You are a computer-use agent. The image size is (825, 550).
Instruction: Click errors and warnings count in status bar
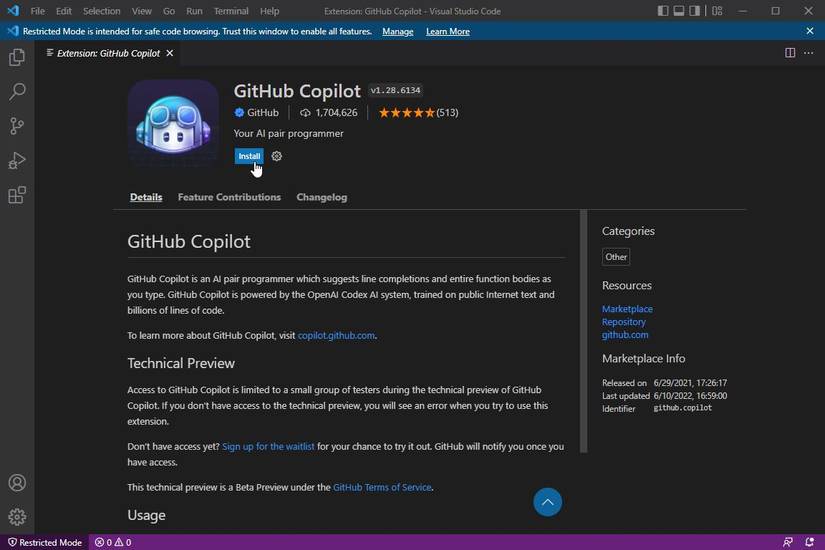pyautogui.click(x=113, y=542)
